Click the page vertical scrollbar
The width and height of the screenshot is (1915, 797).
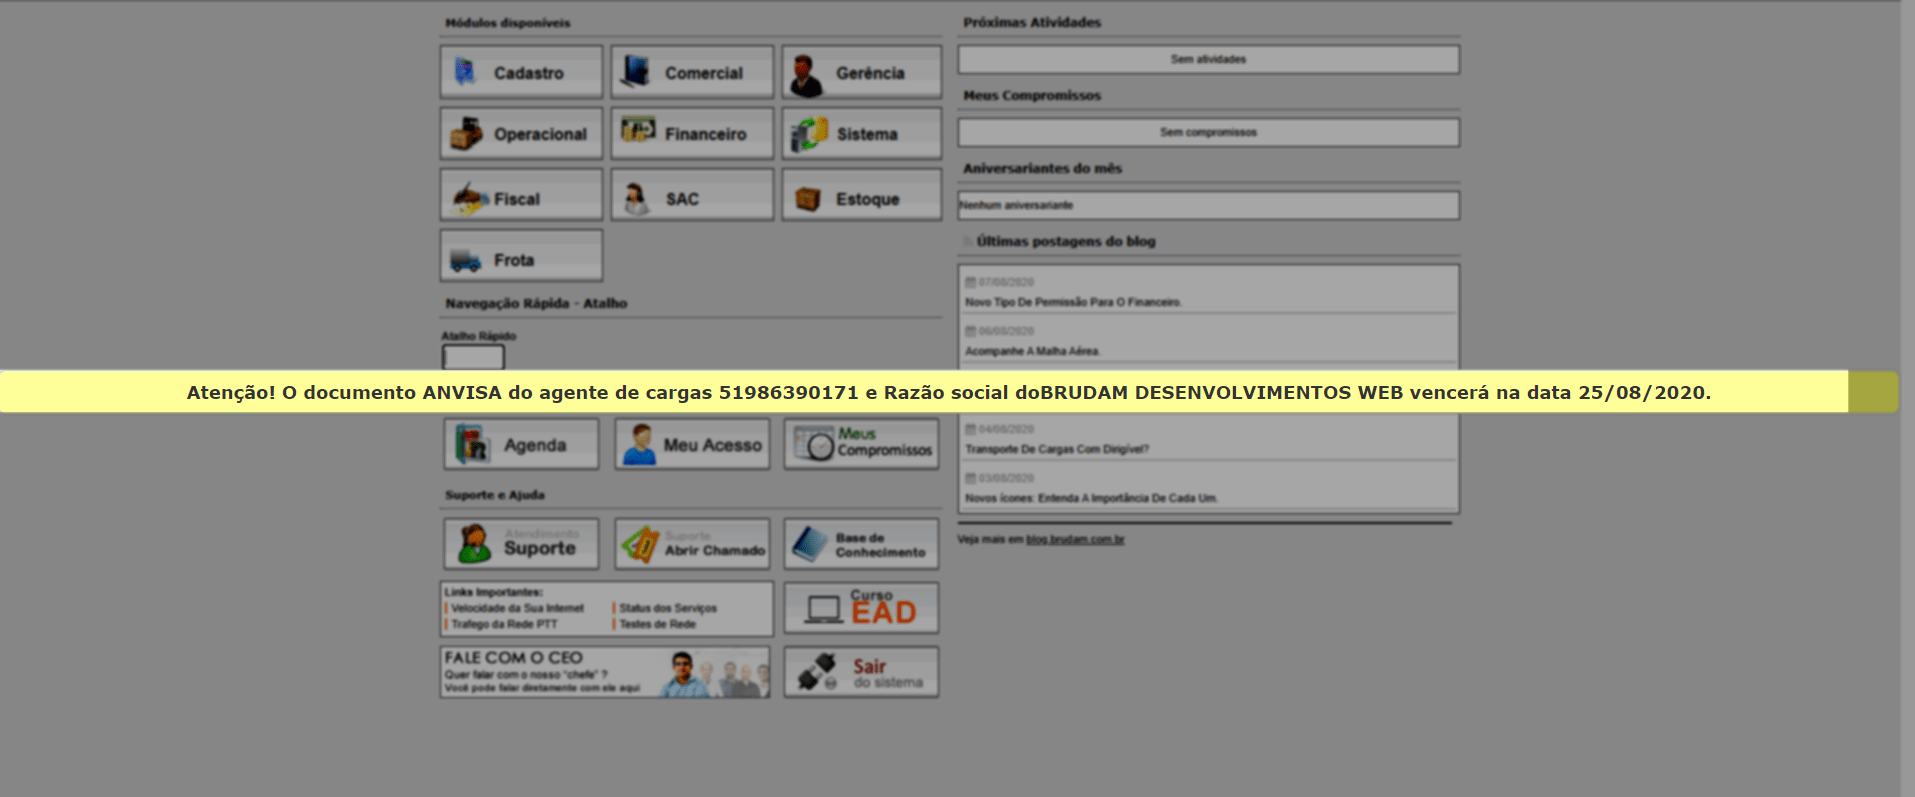(x=1907, y=398)
